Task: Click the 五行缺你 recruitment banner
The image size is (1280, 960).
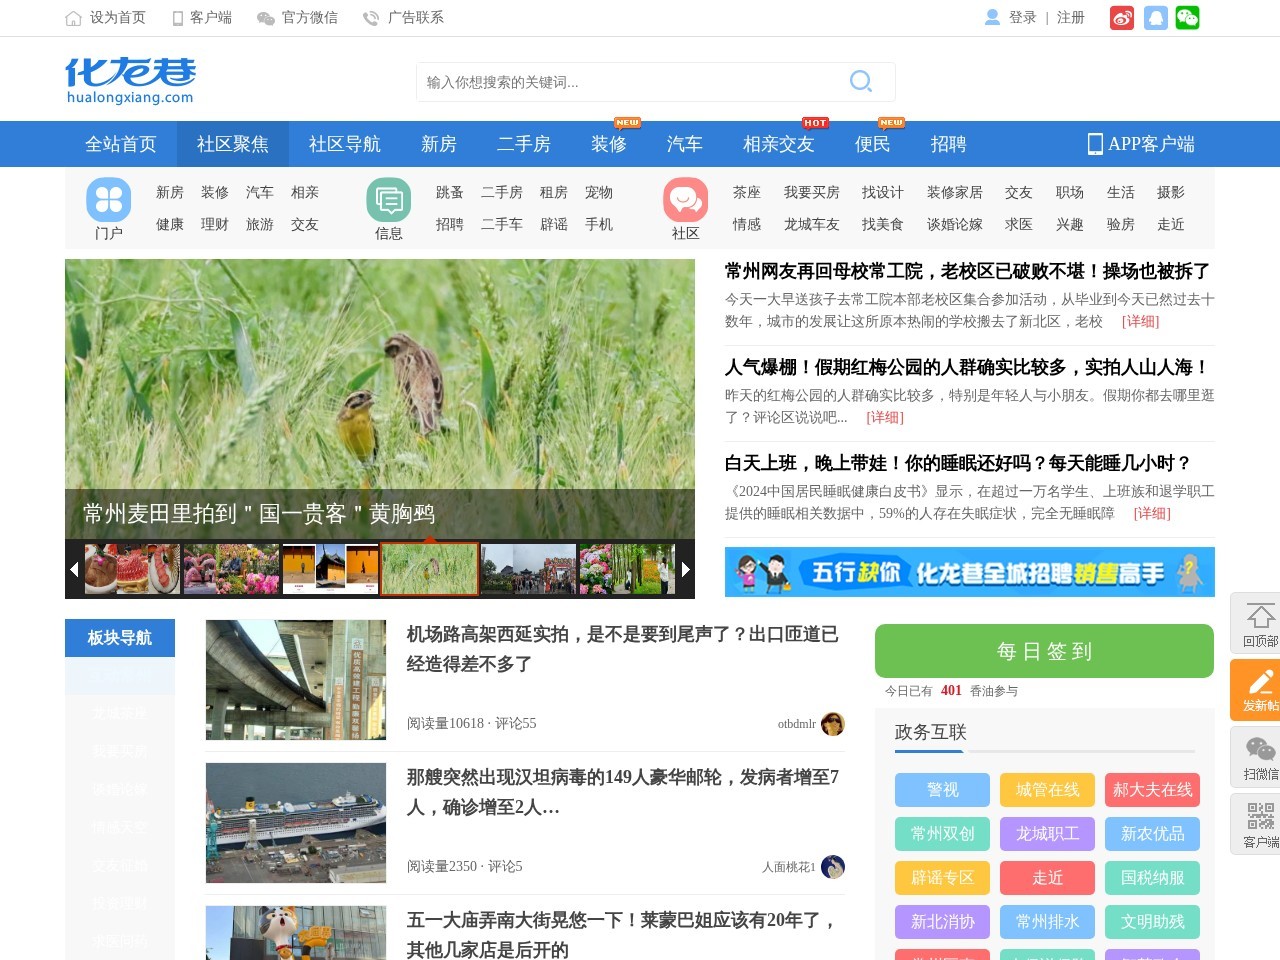Action: pyautogui.click(x=970, y=572)
